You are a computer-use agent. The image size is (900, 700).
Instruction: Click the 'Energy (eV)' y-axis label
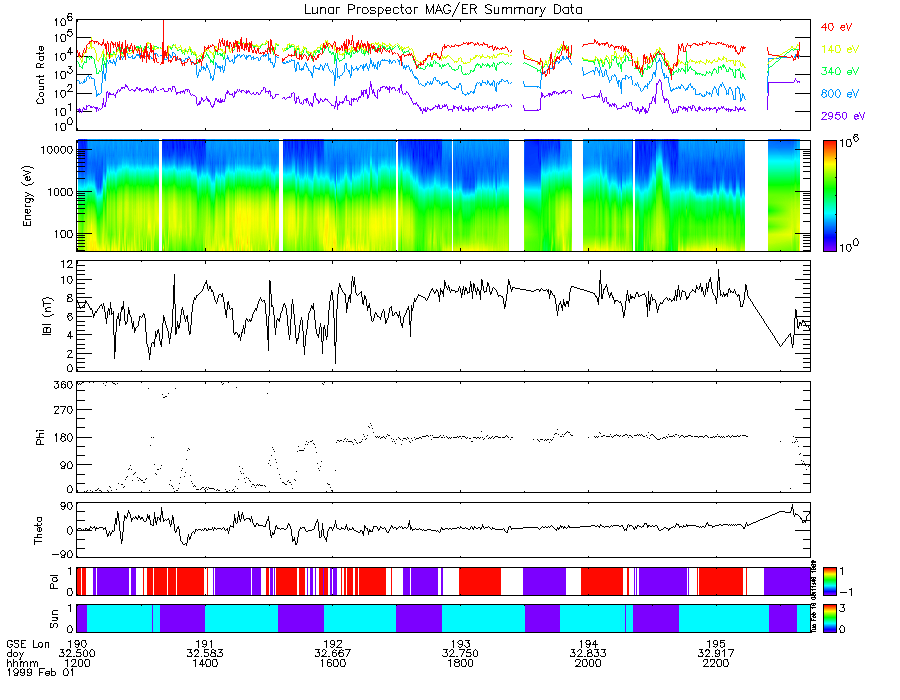[x=28, y=196]
